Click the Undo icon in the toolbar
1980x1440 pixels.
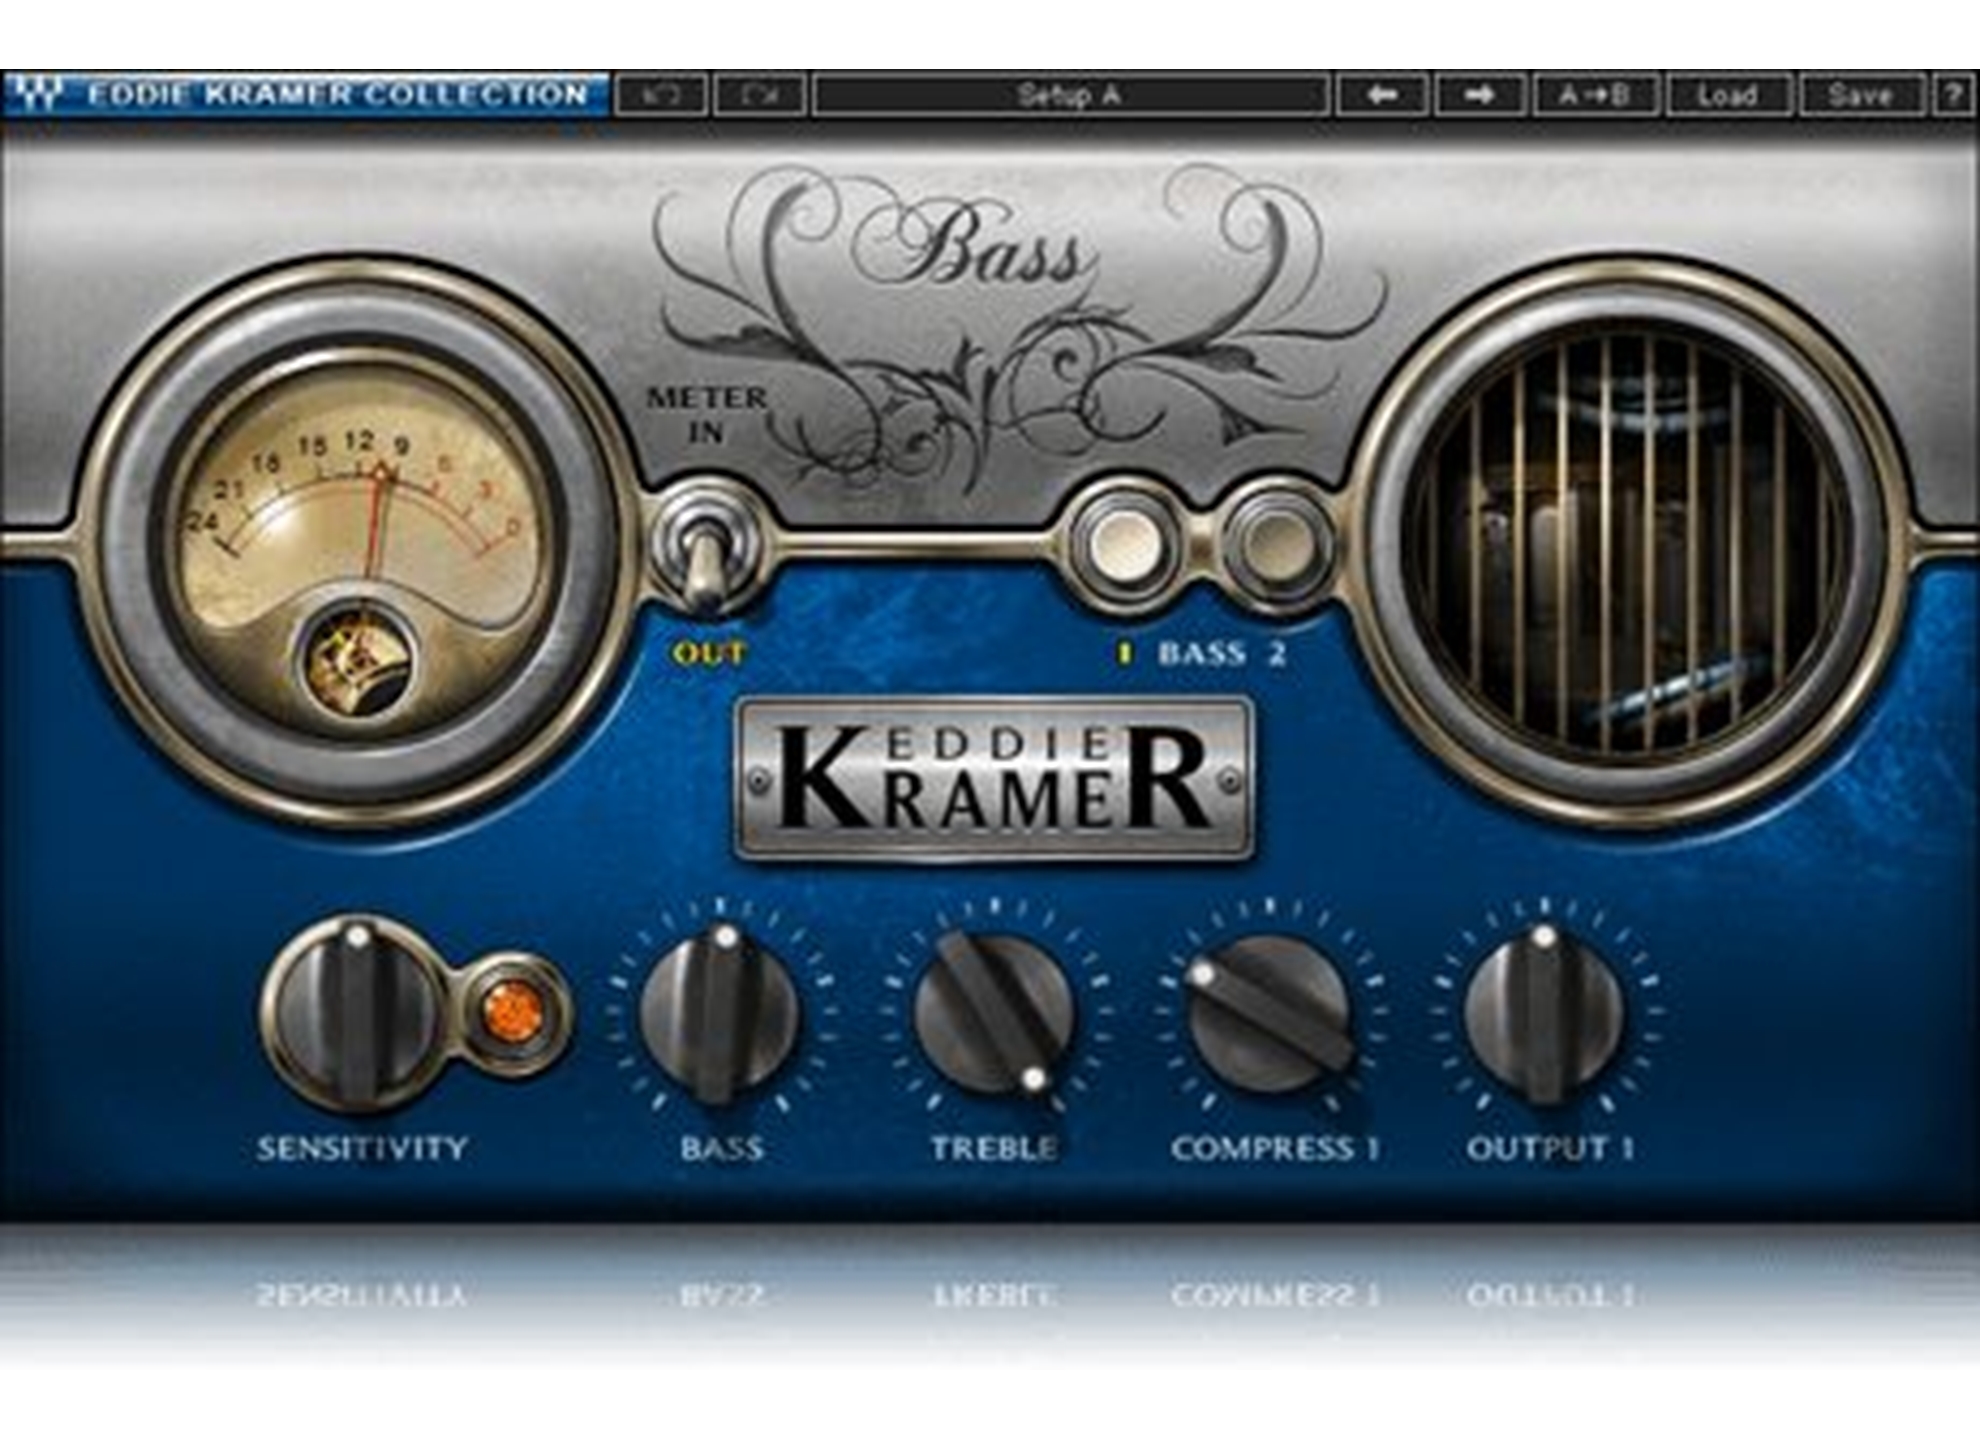(660, 95)
